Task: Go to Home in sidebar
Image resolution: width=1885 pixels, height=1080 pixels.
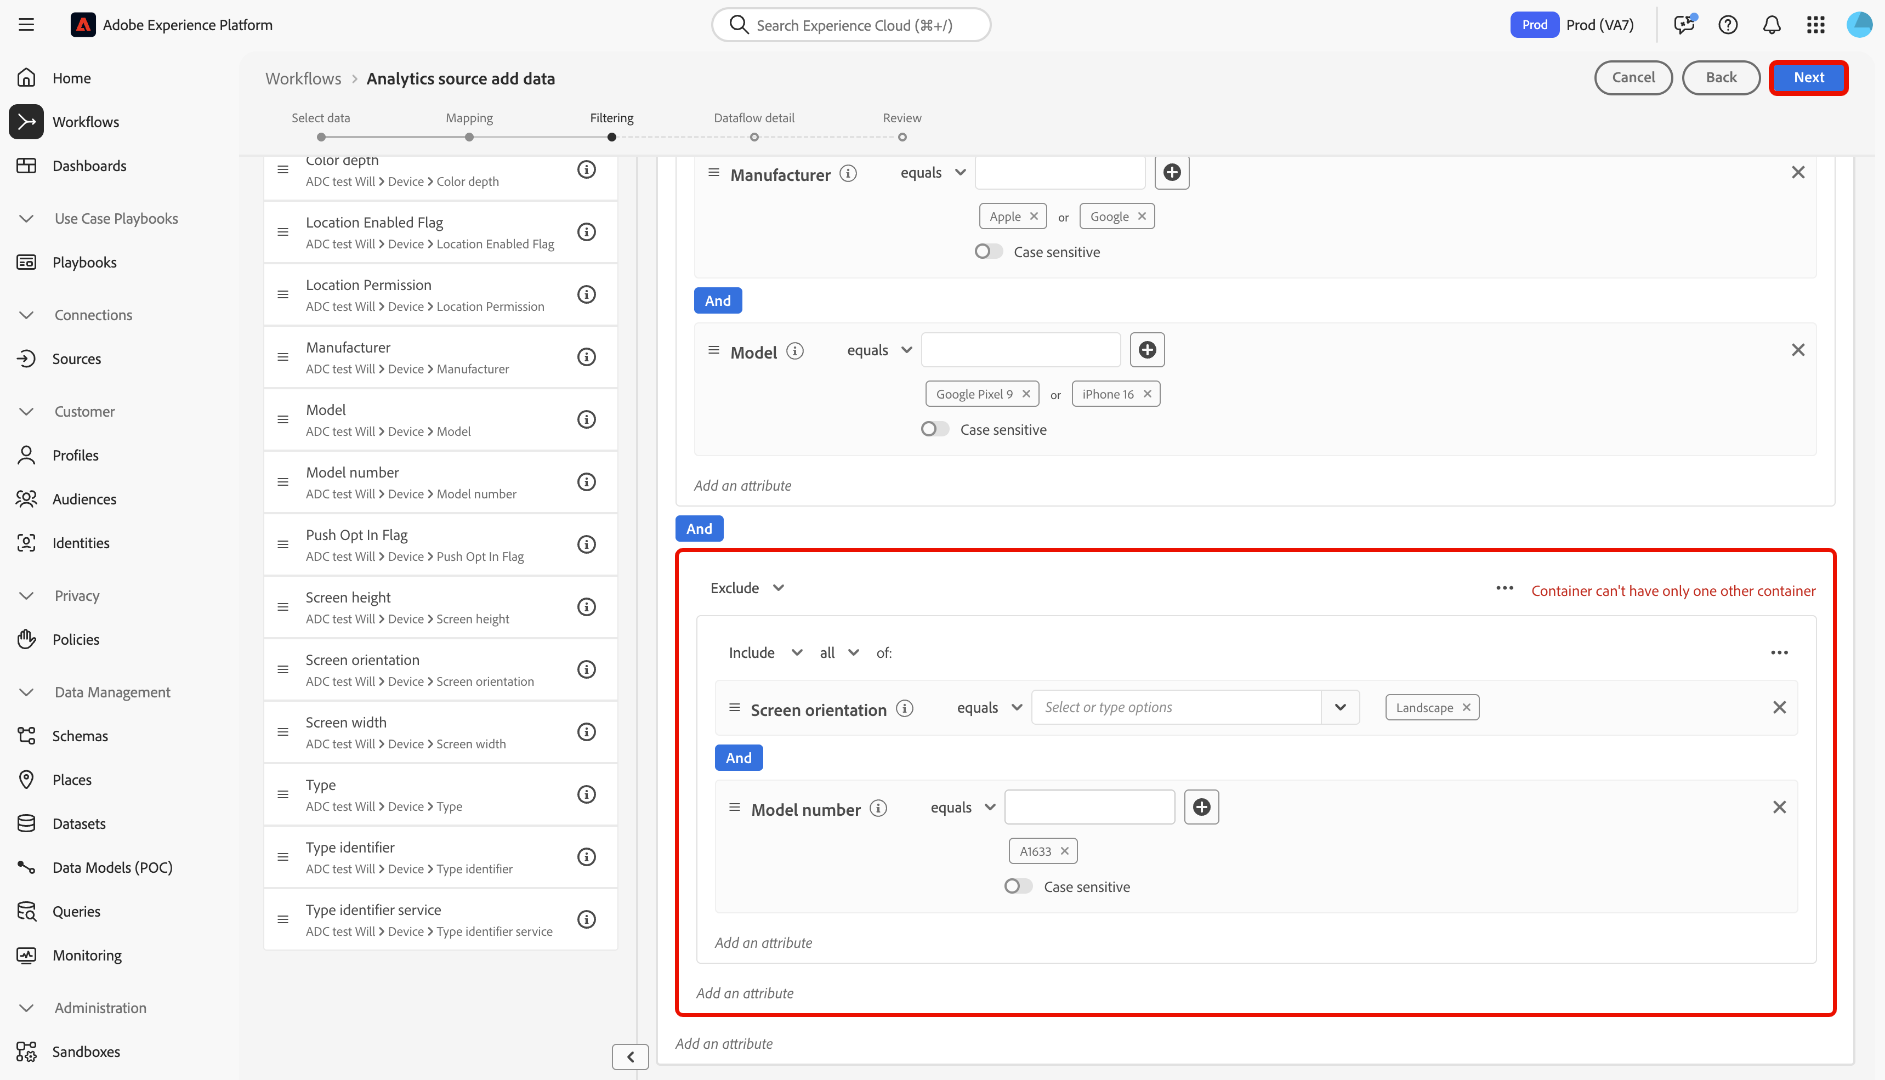Action: [71, 78]
